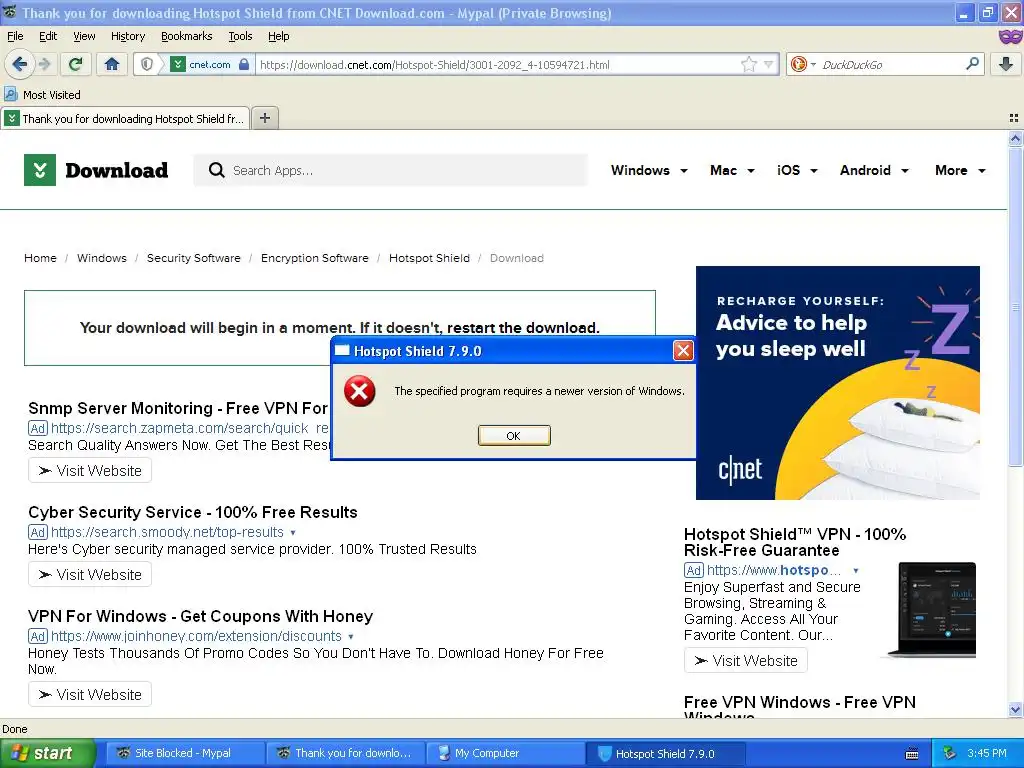Click the network tray icon near clock
Viewport: 1024px width, 768px height.
pyautogui.click(x=950, y=753)
